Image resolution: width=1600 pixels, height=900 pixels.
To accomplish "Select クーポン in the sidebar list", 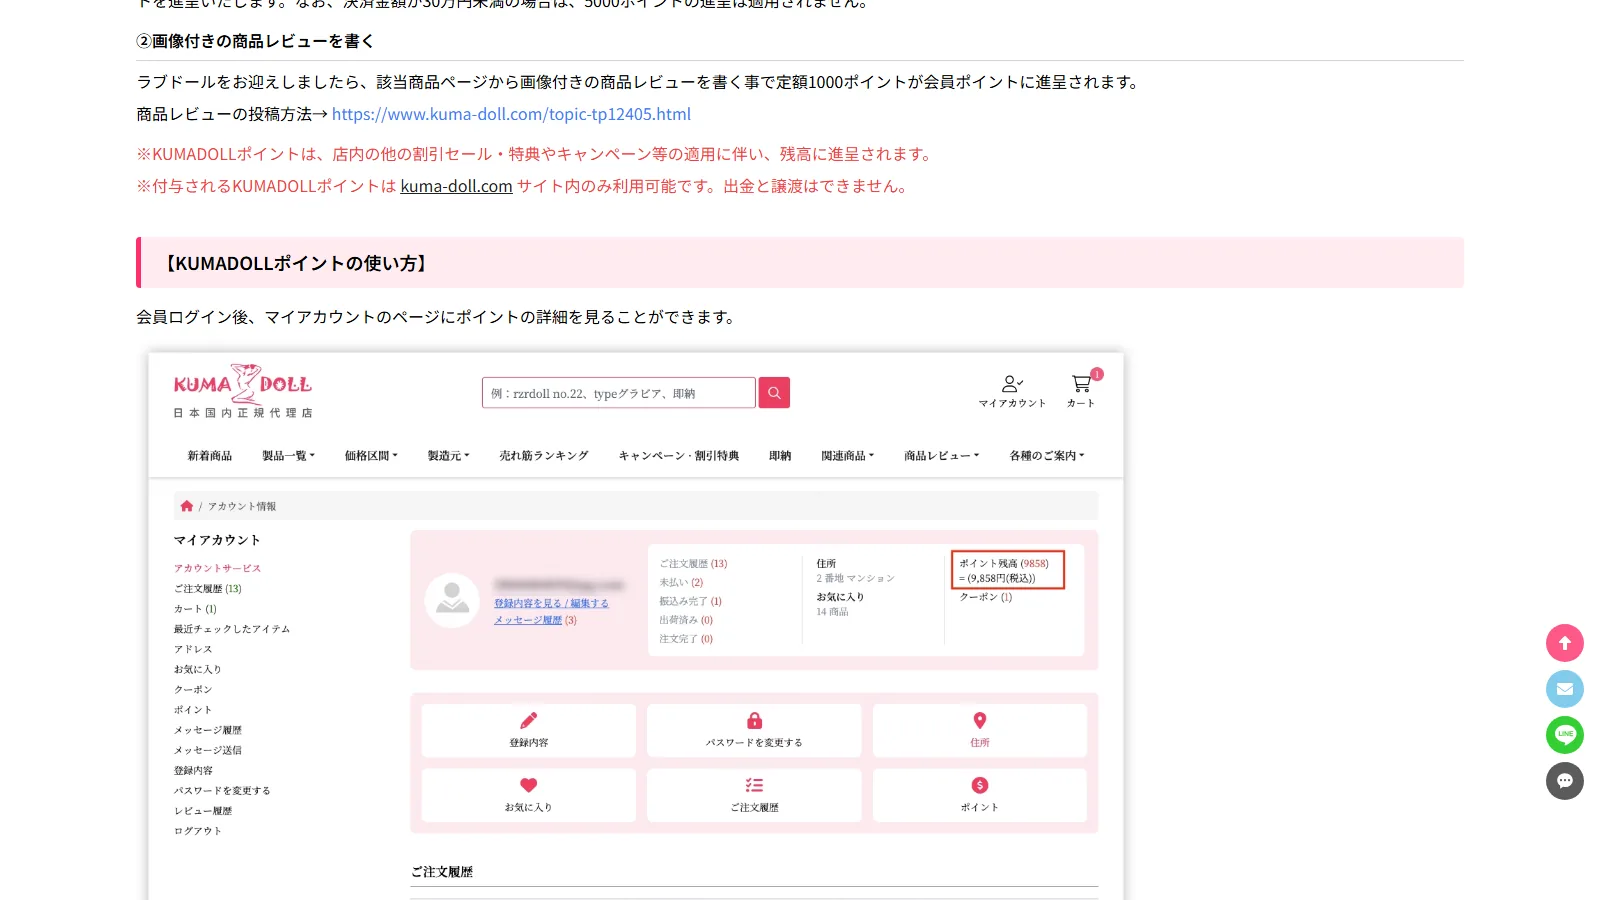I will (x=193, y=690).
